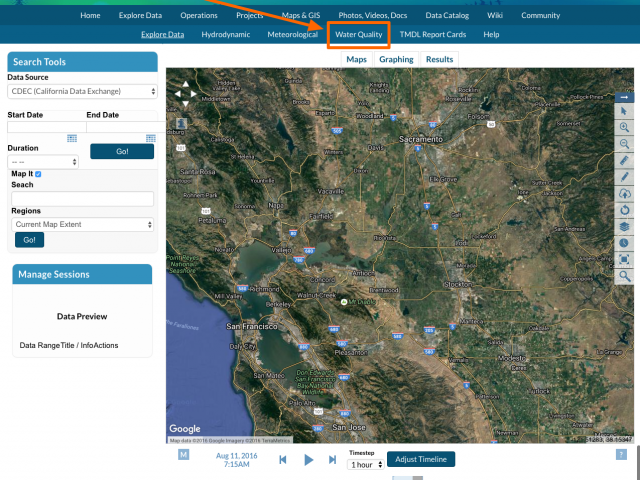The height and width of the screenshot is (480, 640).
Task: Open the Hydrodynamic submenu link
Action: [226, 35]
